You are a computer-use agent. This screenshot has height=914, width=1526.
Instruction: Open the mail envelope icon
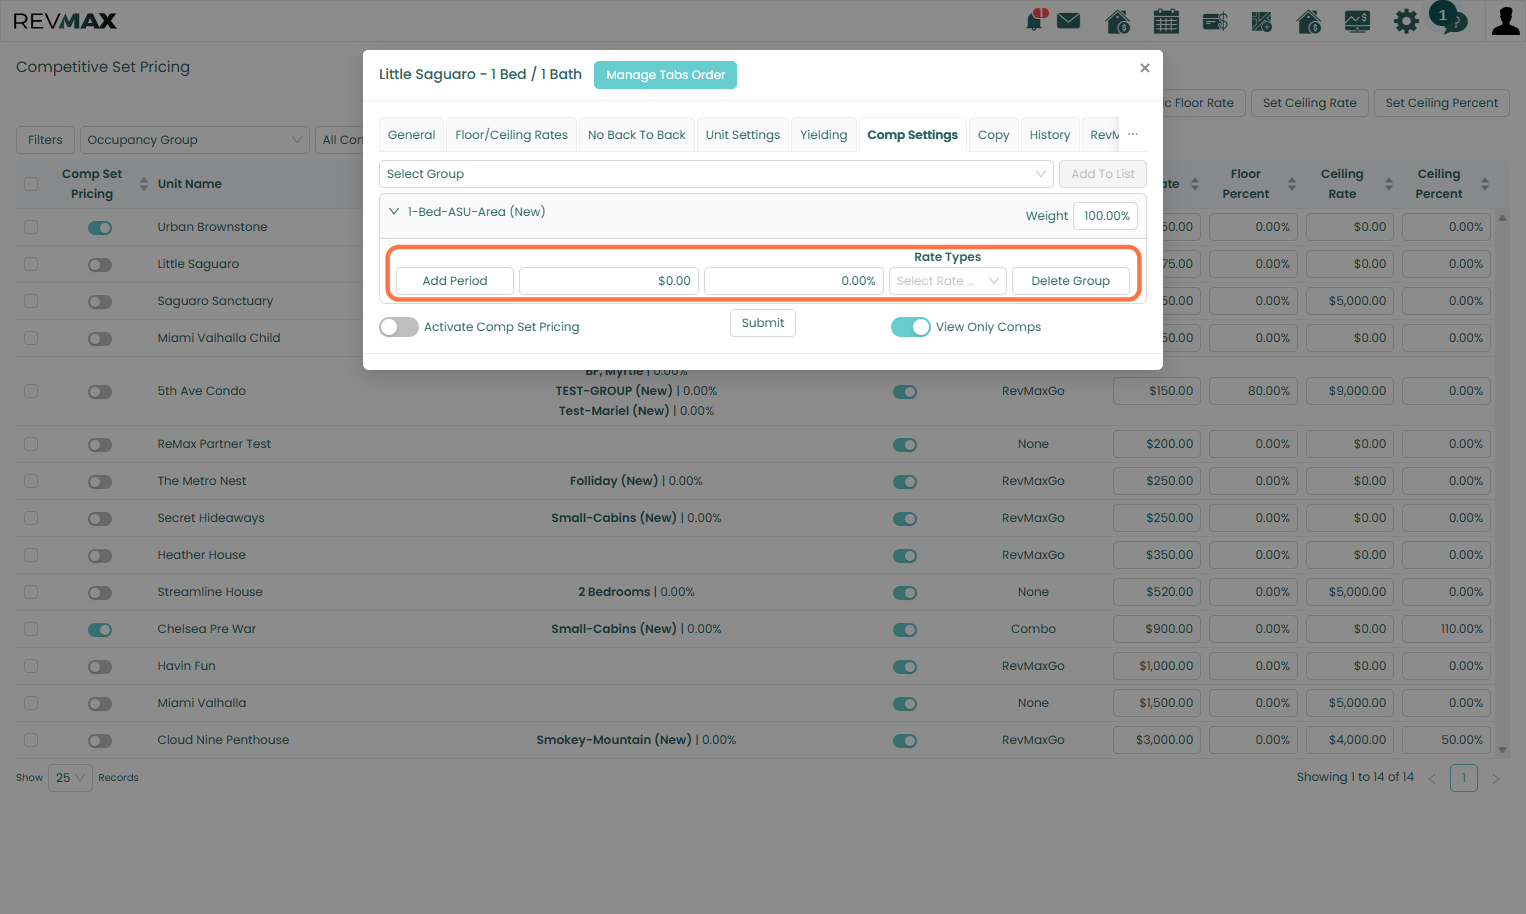click(x=1068, y=20)
